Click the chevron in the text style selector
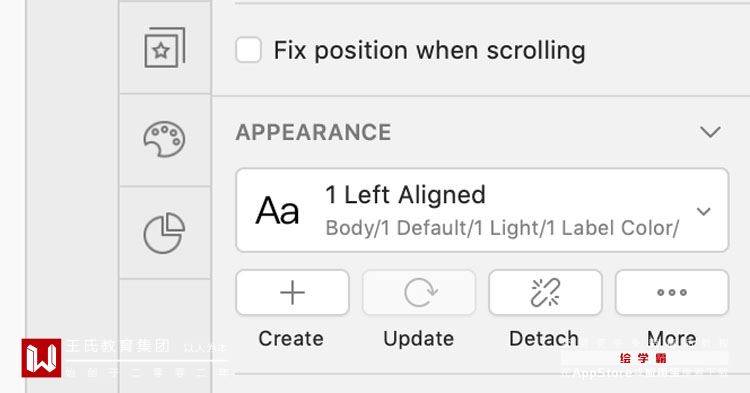The height and width of the screenshot is (393, 750). coord(703,211)
